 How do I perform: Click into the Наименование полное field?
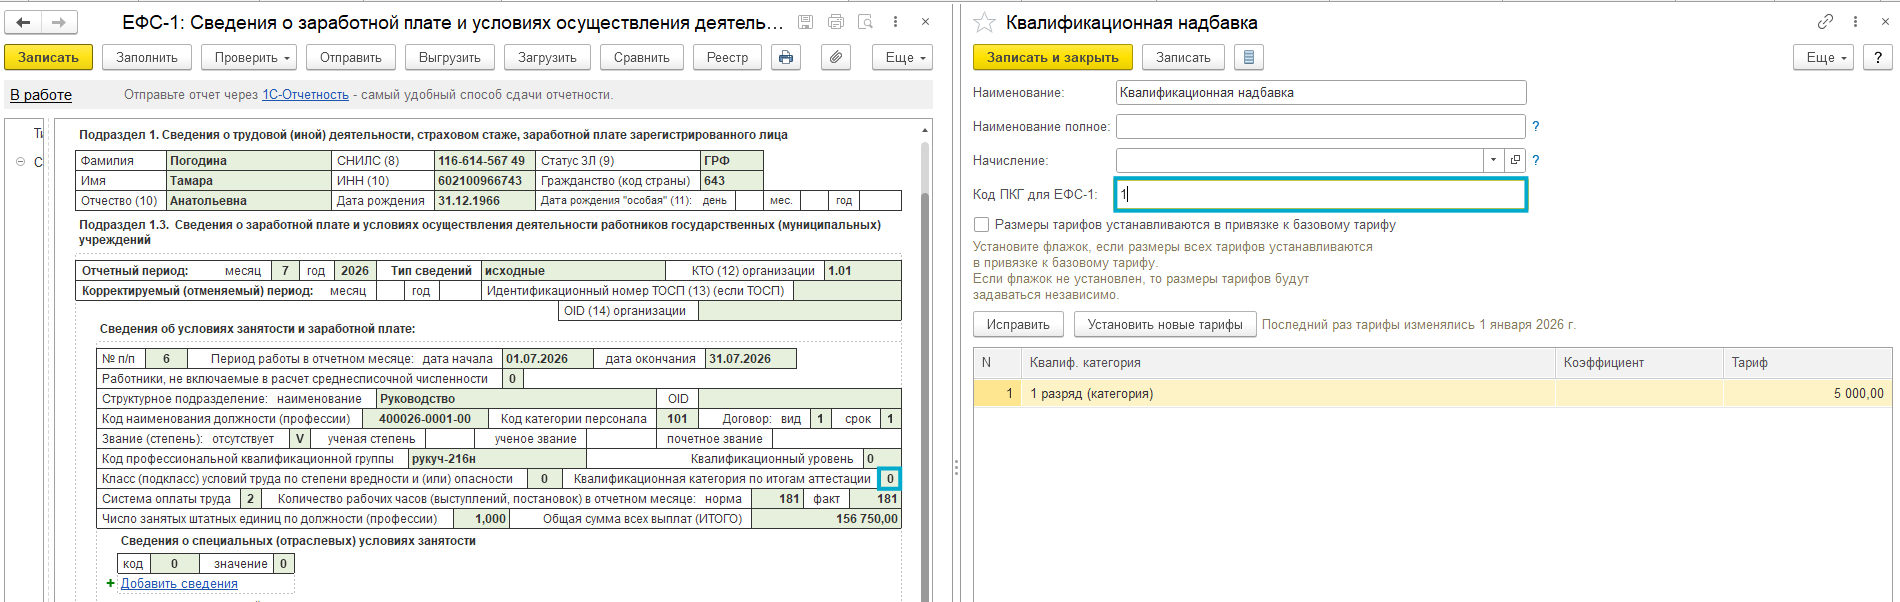click(1320, 126)
